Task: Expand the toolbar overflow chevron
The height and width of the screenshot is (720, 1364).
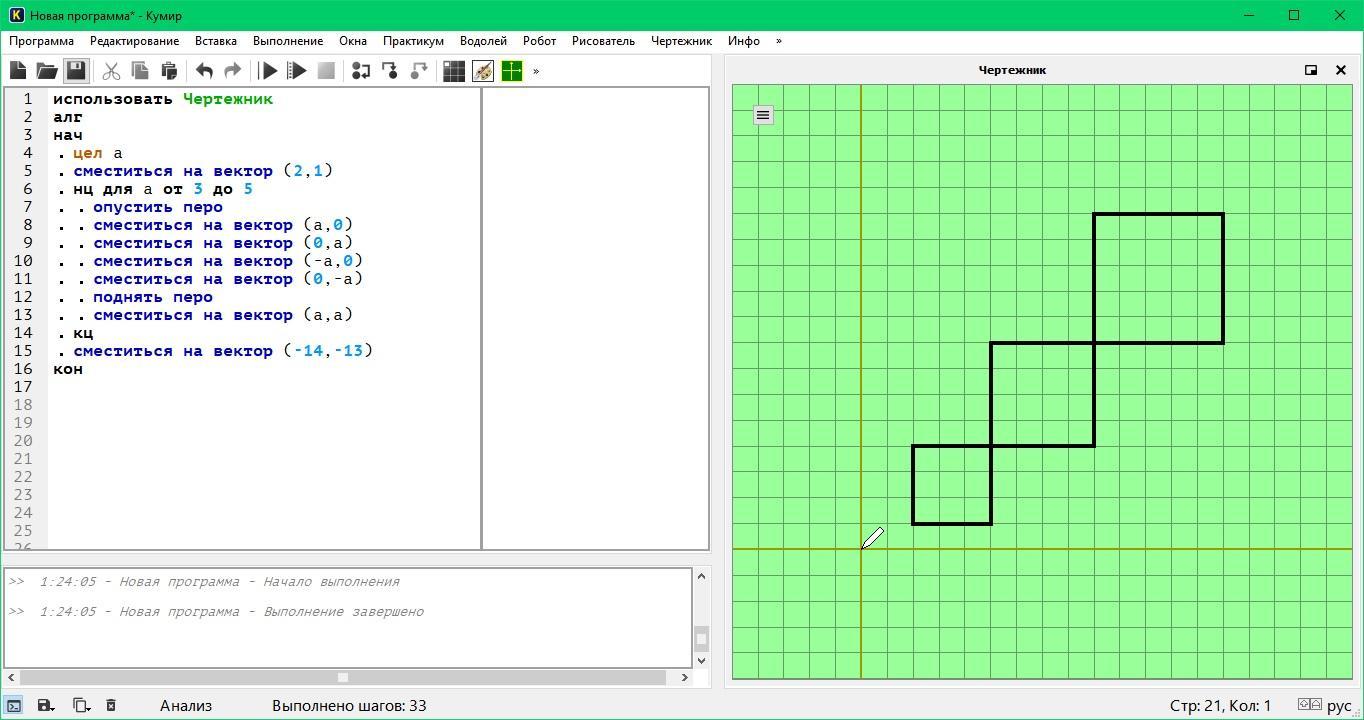Action: coord(536,71)
